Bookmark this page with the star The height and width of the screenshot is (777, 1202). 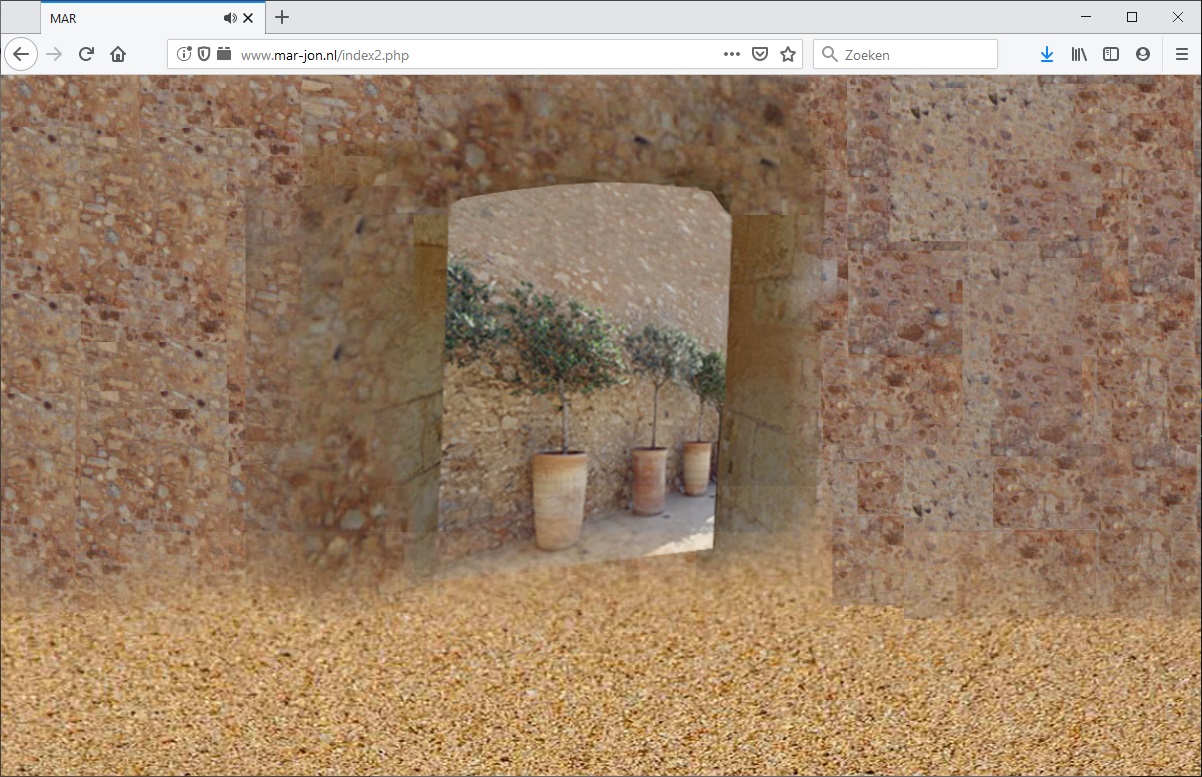pyautogui.click(x=788, y=54)
